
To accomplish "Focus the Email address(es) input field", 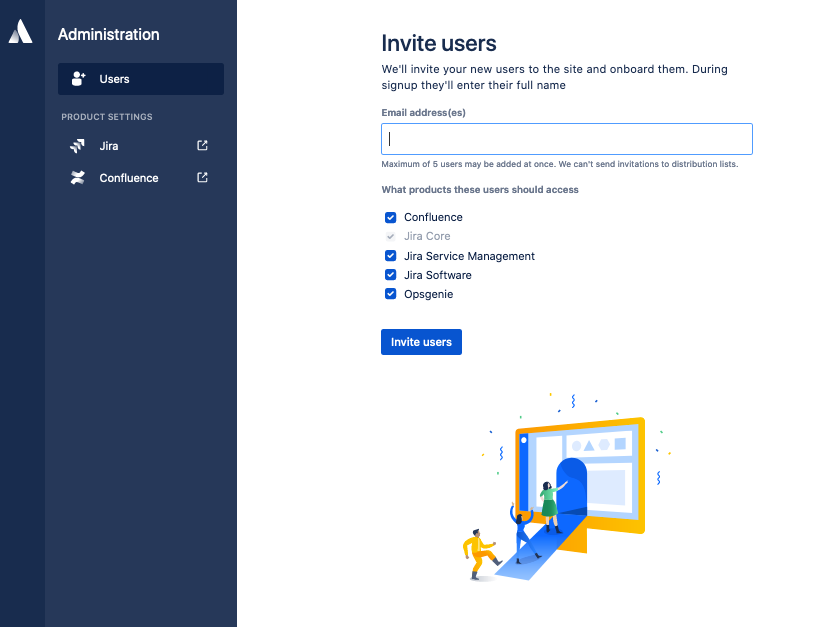I will [x=567, y=139].
